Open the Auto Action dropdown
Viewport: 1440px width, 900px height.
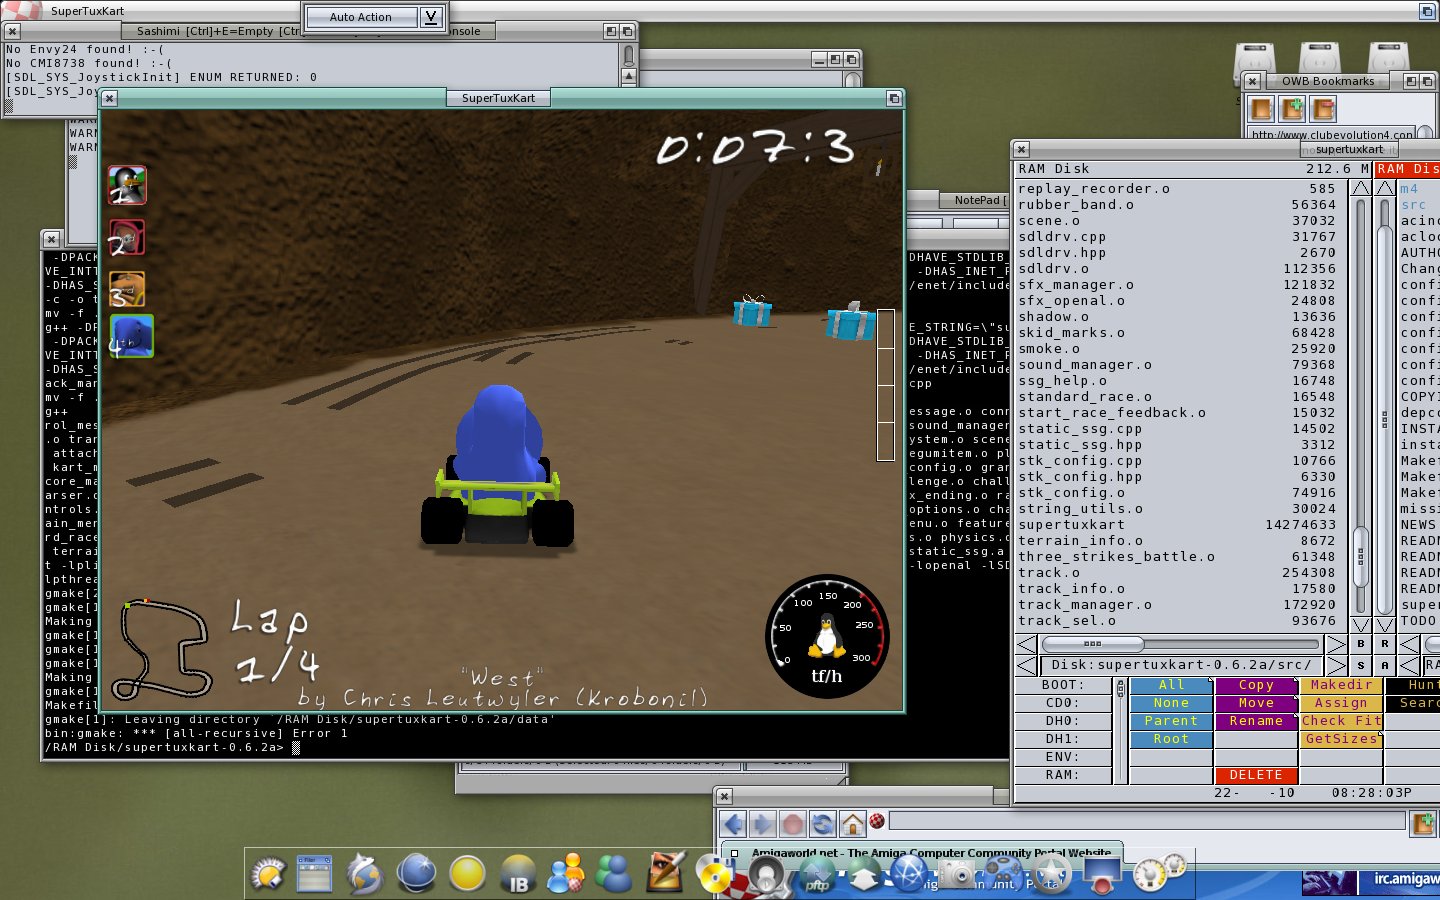[431, 17]
